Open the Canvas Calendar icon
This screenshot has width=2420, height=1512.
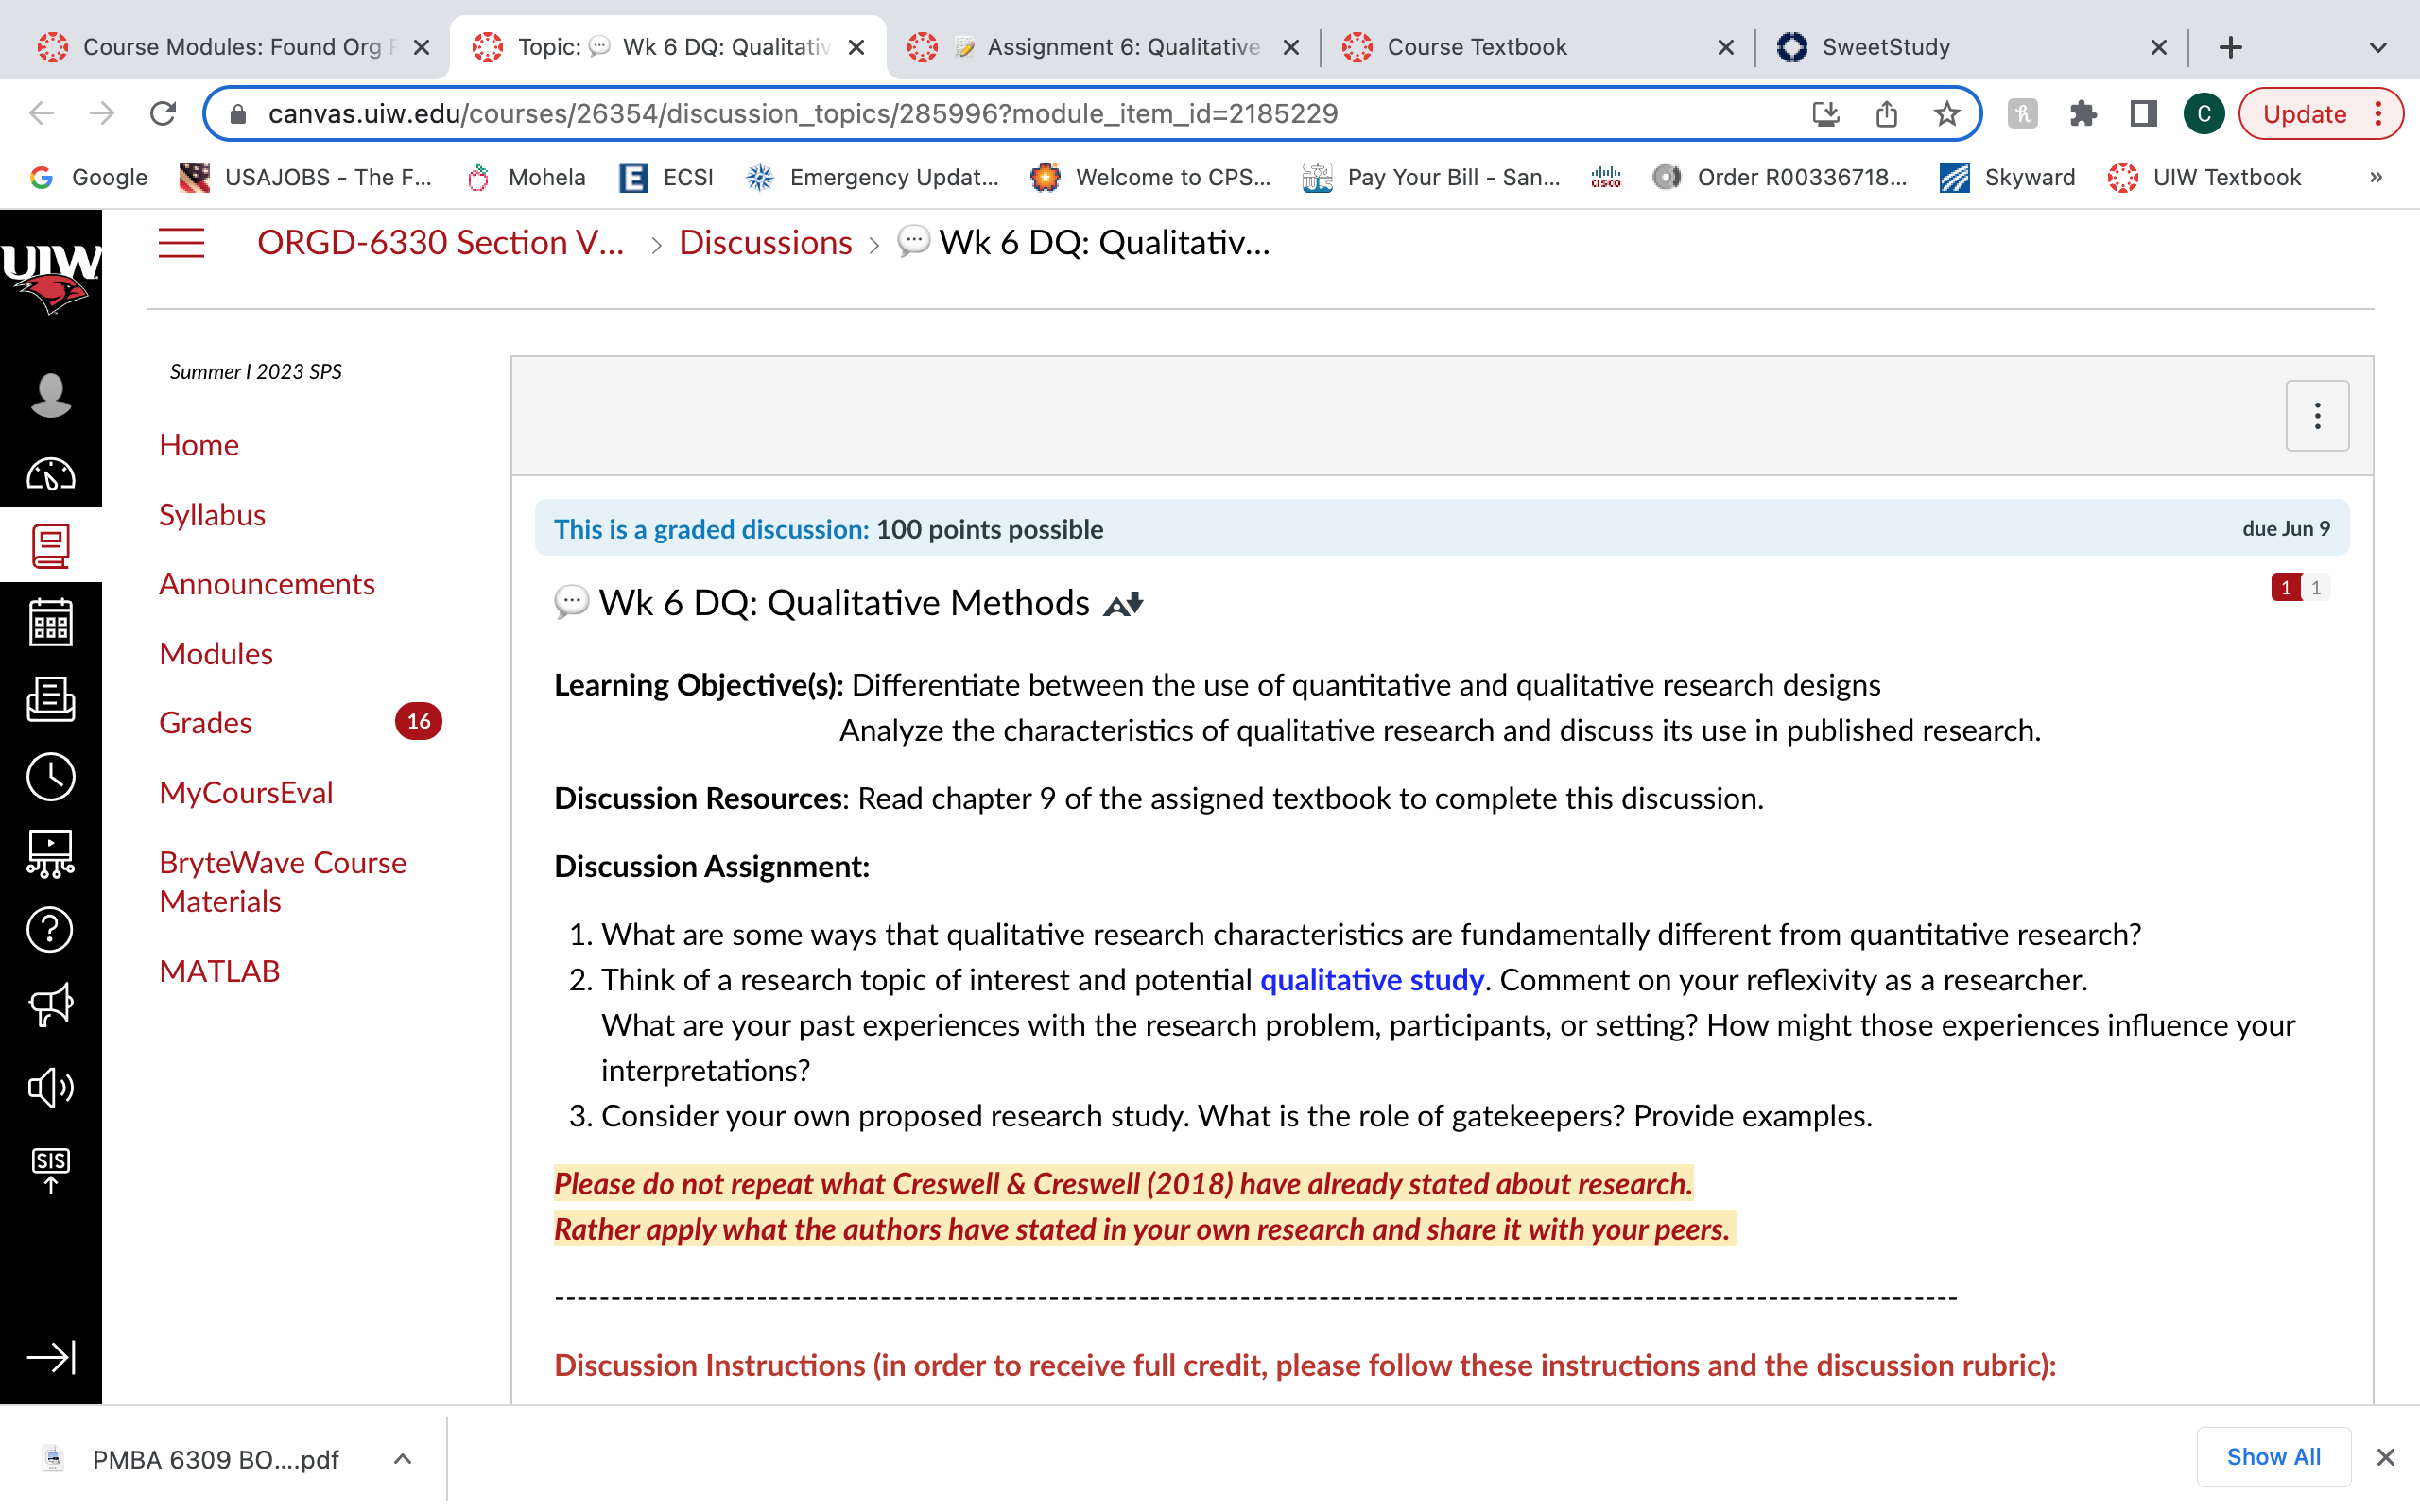pos(50,622)
